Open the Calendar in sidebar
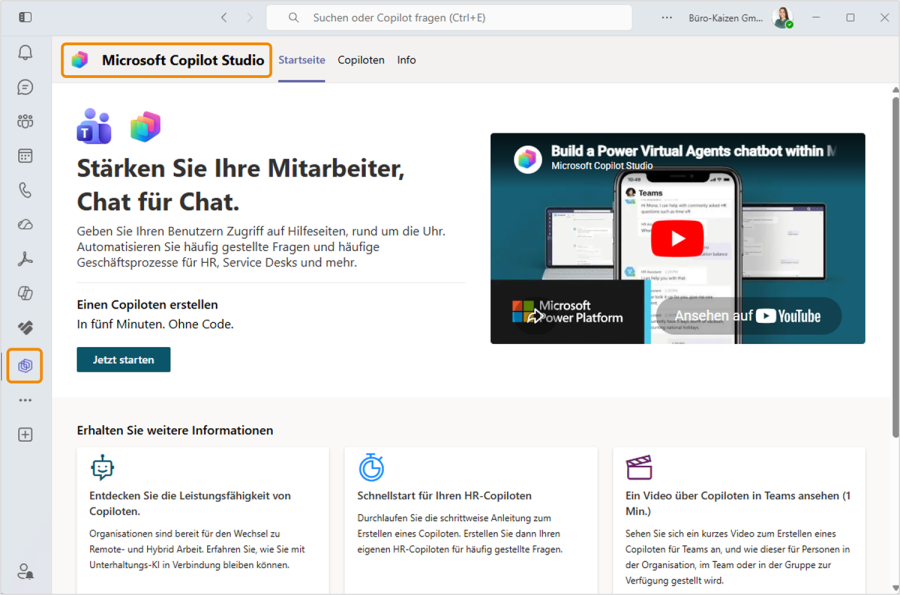This screenshot has width=900, height=595. coord(25,156)
